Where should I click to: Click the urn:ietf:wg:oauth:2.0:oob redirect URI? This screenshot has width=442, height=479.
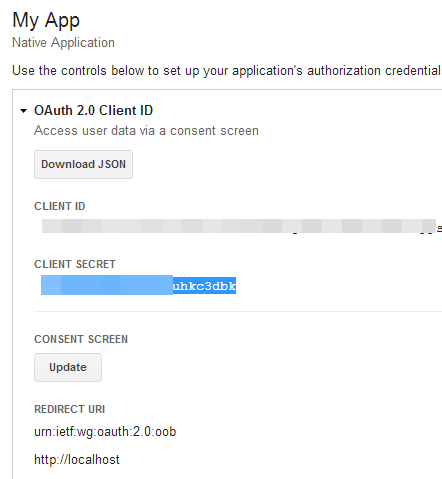coord(105,432)
